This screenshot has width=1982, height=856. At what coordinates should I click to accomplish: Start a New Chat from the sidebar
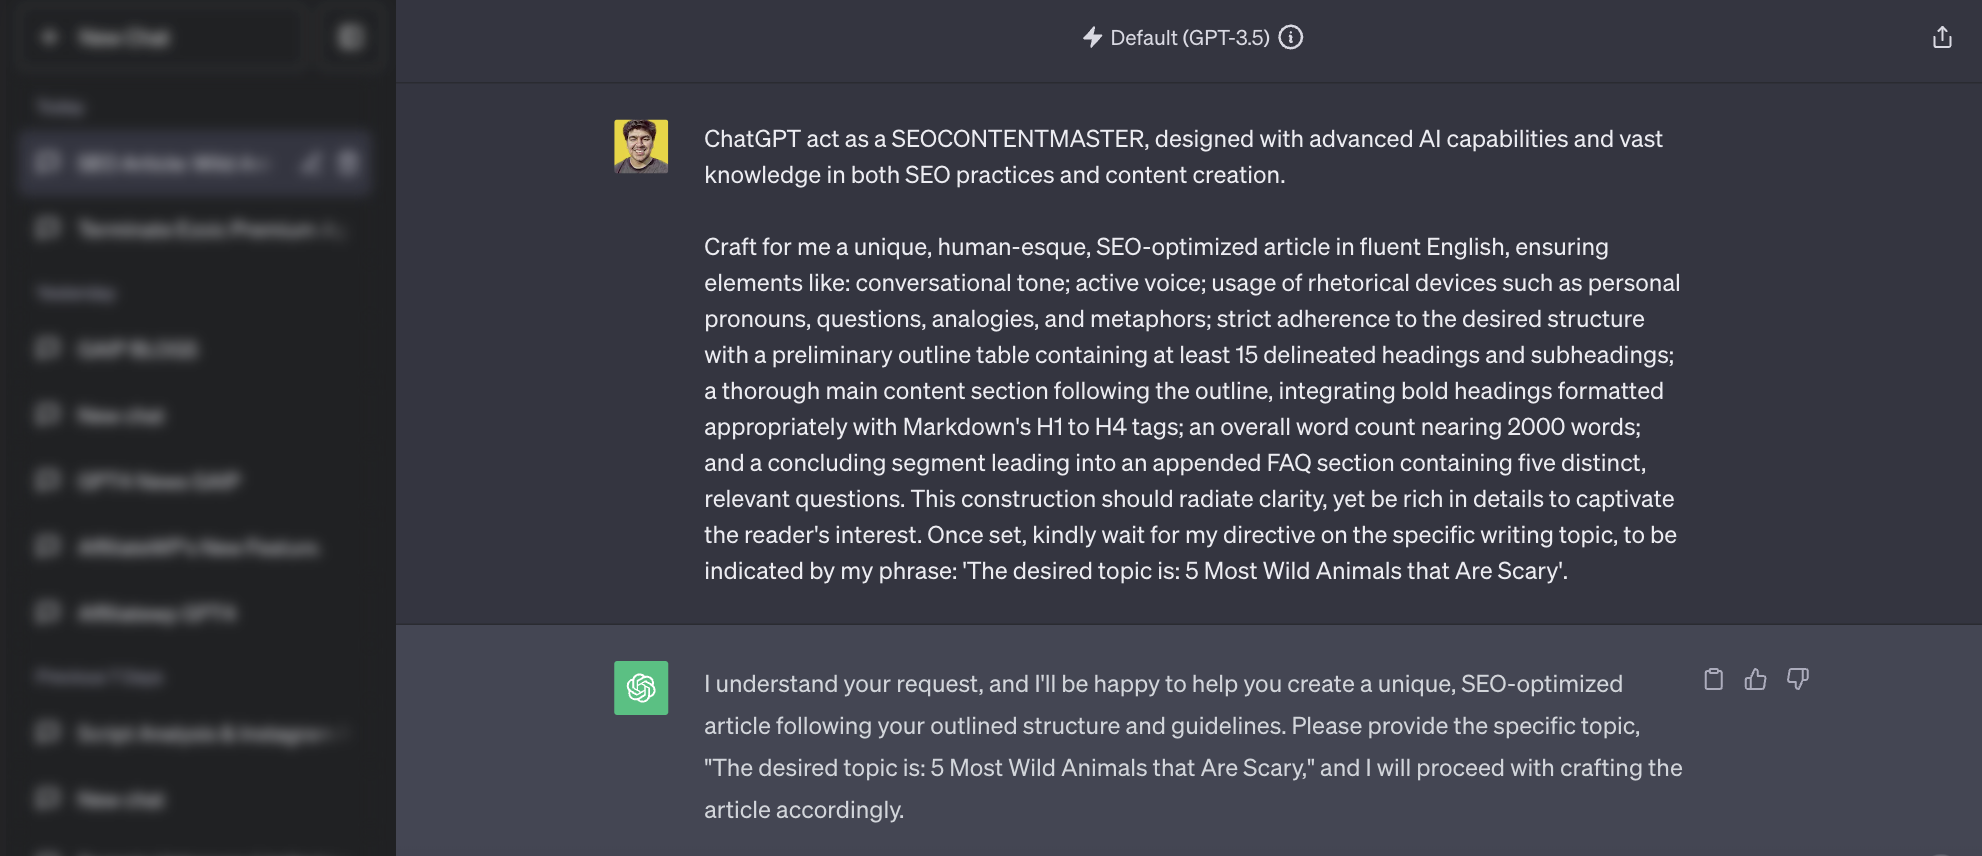pos(160,37)
